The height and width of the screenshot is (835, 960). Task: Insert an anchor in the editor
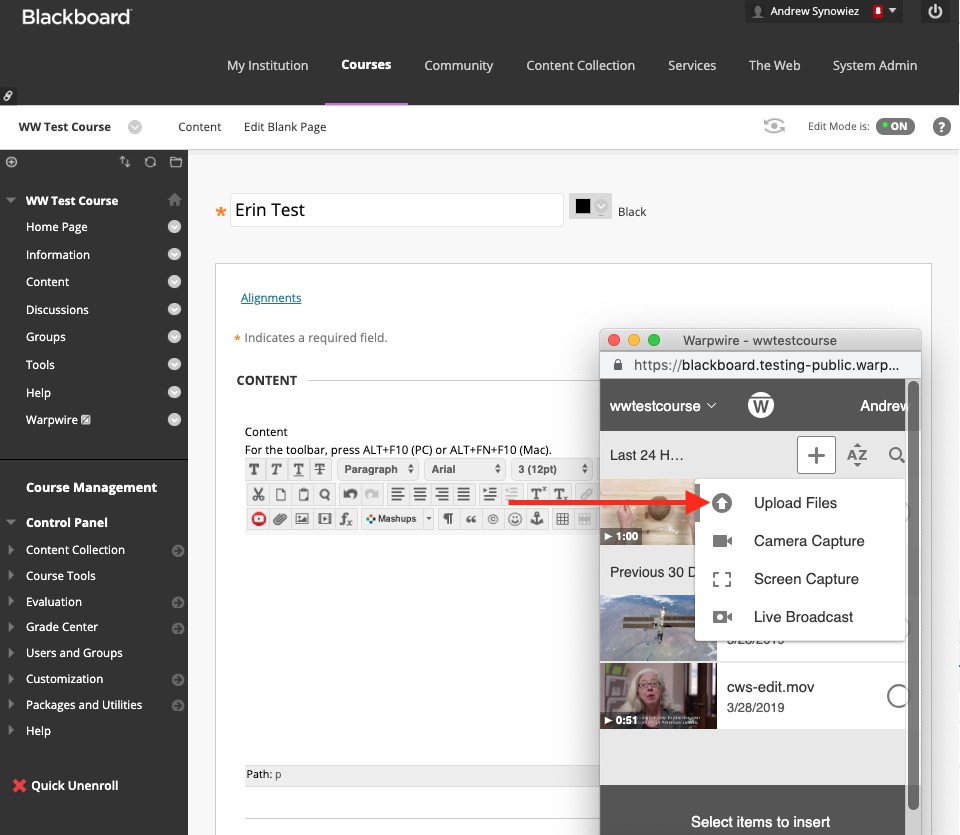[537, 519]
